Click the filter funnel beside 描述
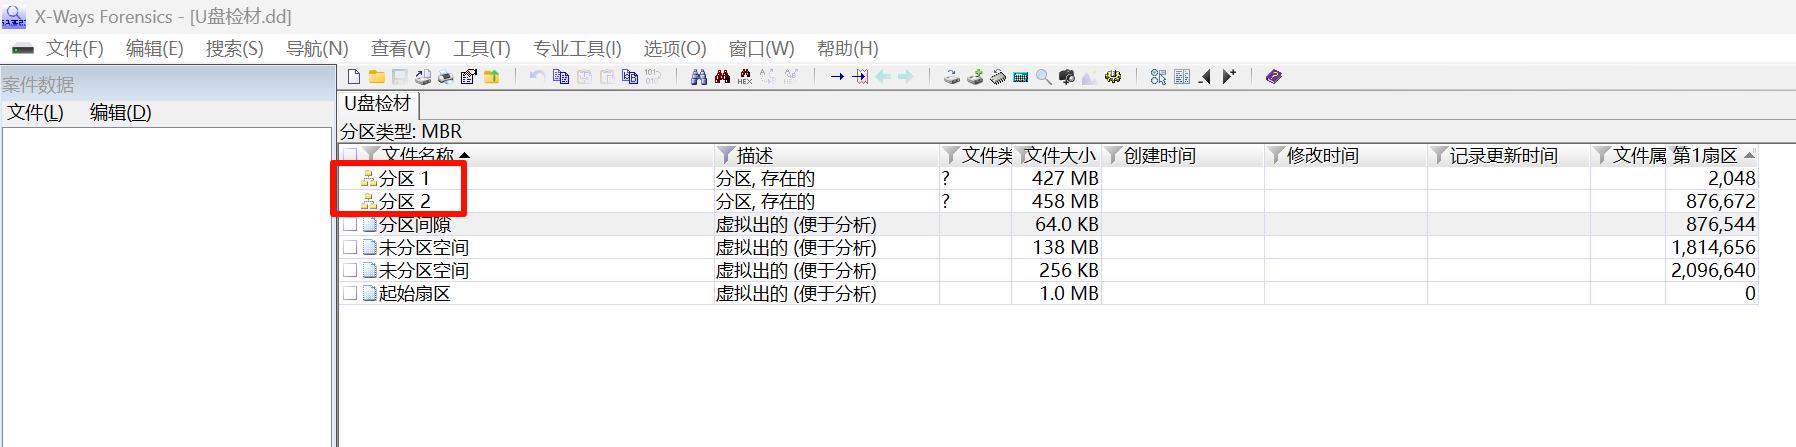Image resolution: width=1796 pixels, height=447 pixels. [x=727, y=155]
